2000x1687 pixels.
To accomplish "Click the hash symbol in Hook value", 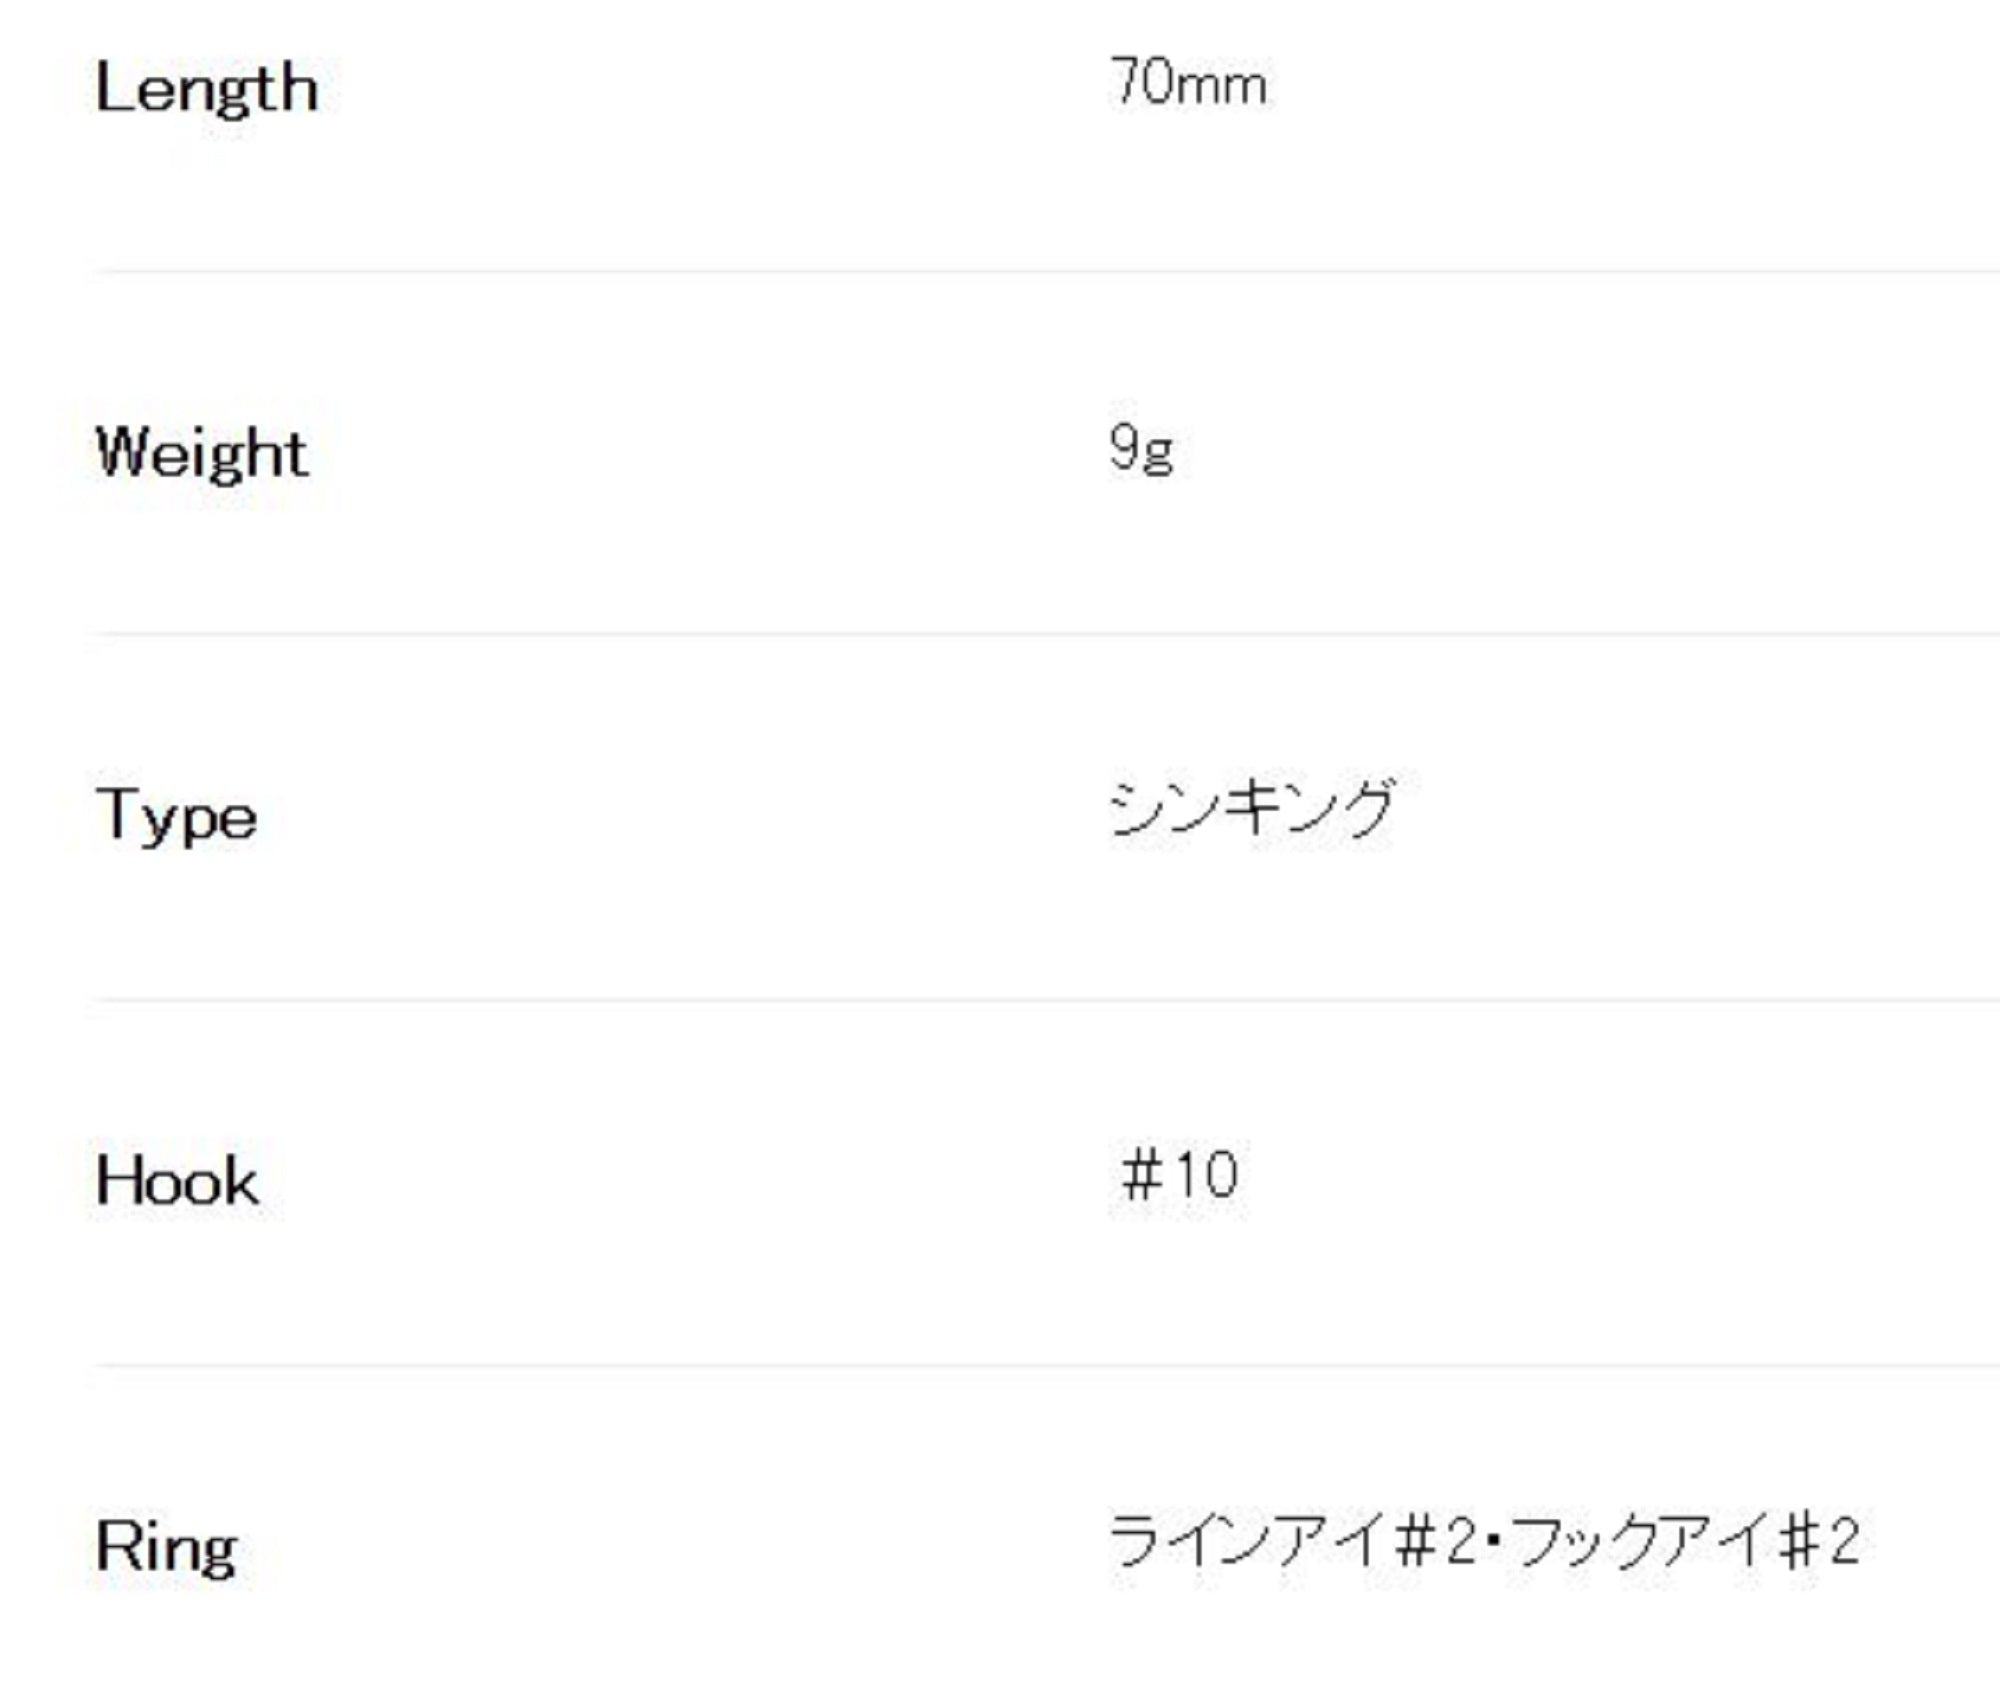I will pyautogui.click(x=1141, y=1174).
